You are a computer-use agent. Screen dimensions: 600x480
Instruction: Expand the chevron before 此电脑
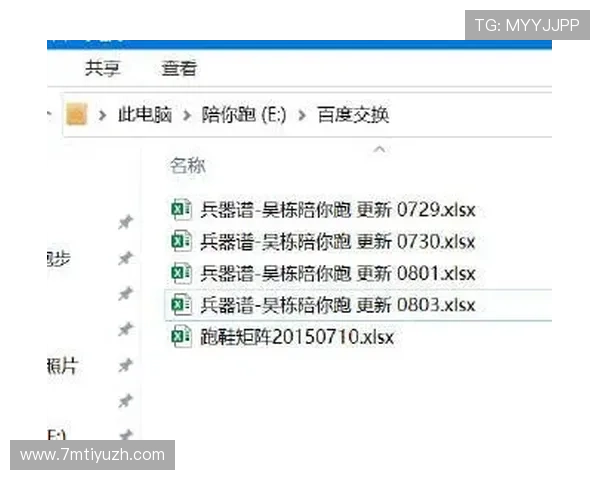102,115
